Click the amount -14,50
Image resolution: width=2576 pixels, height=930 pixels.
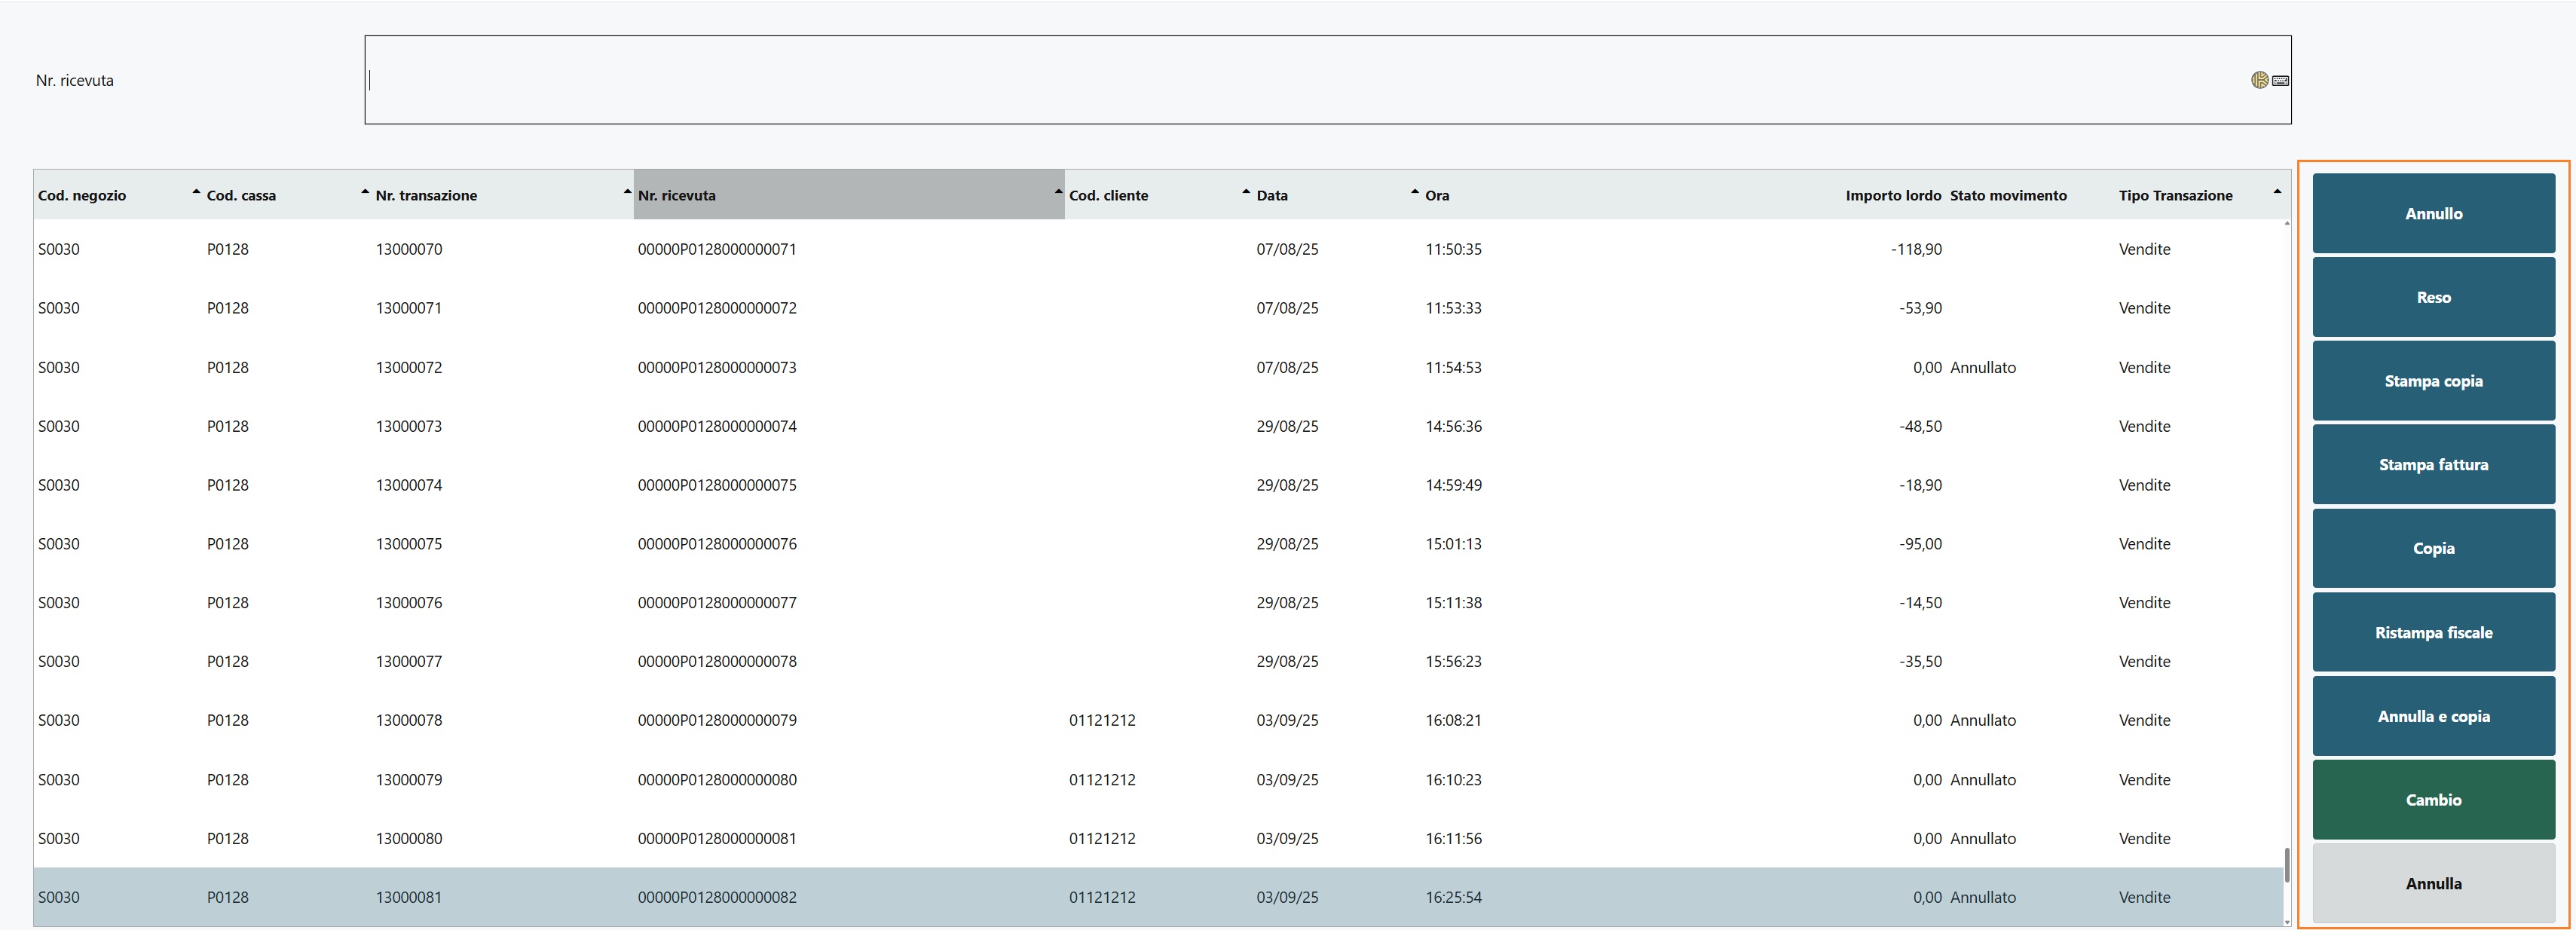[1920, 603]
